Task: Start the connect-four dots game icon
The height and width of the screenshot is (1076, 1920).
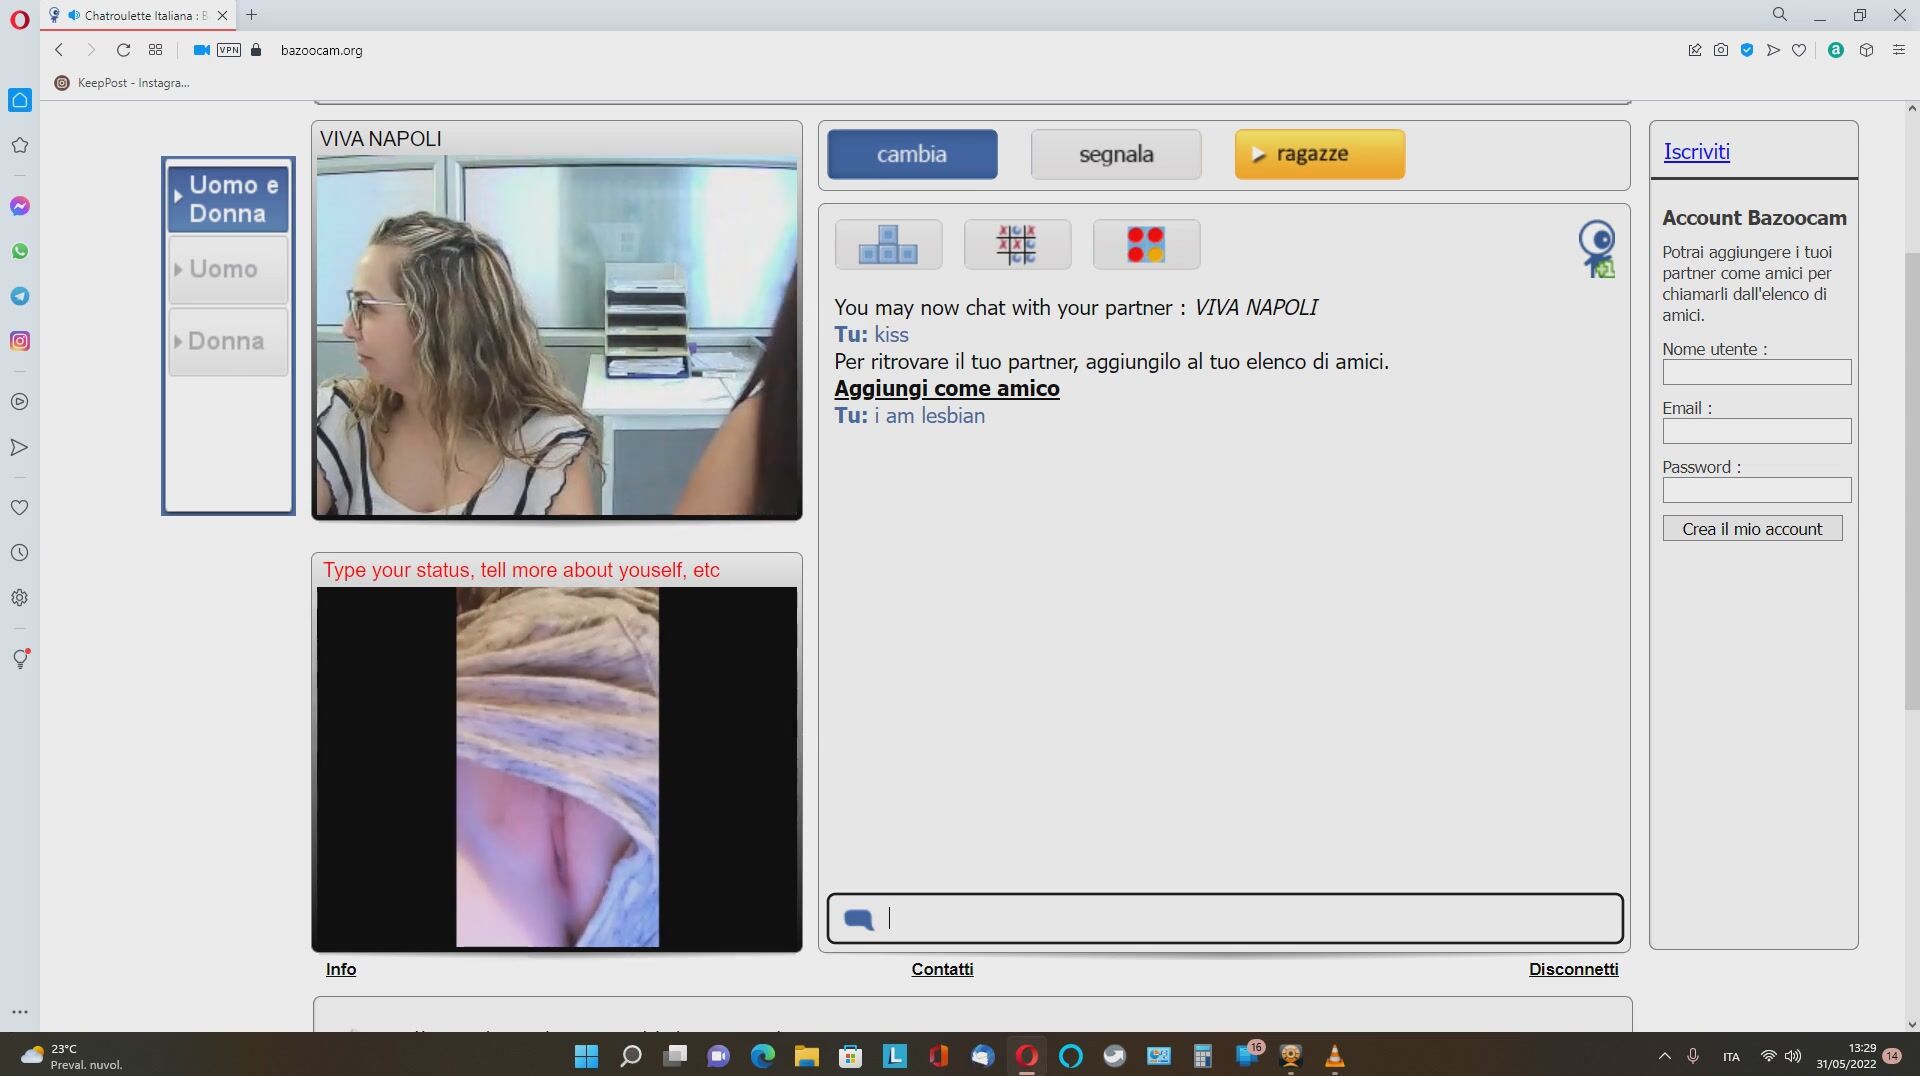Action: pyautogui.click(x=1146, y=244)
